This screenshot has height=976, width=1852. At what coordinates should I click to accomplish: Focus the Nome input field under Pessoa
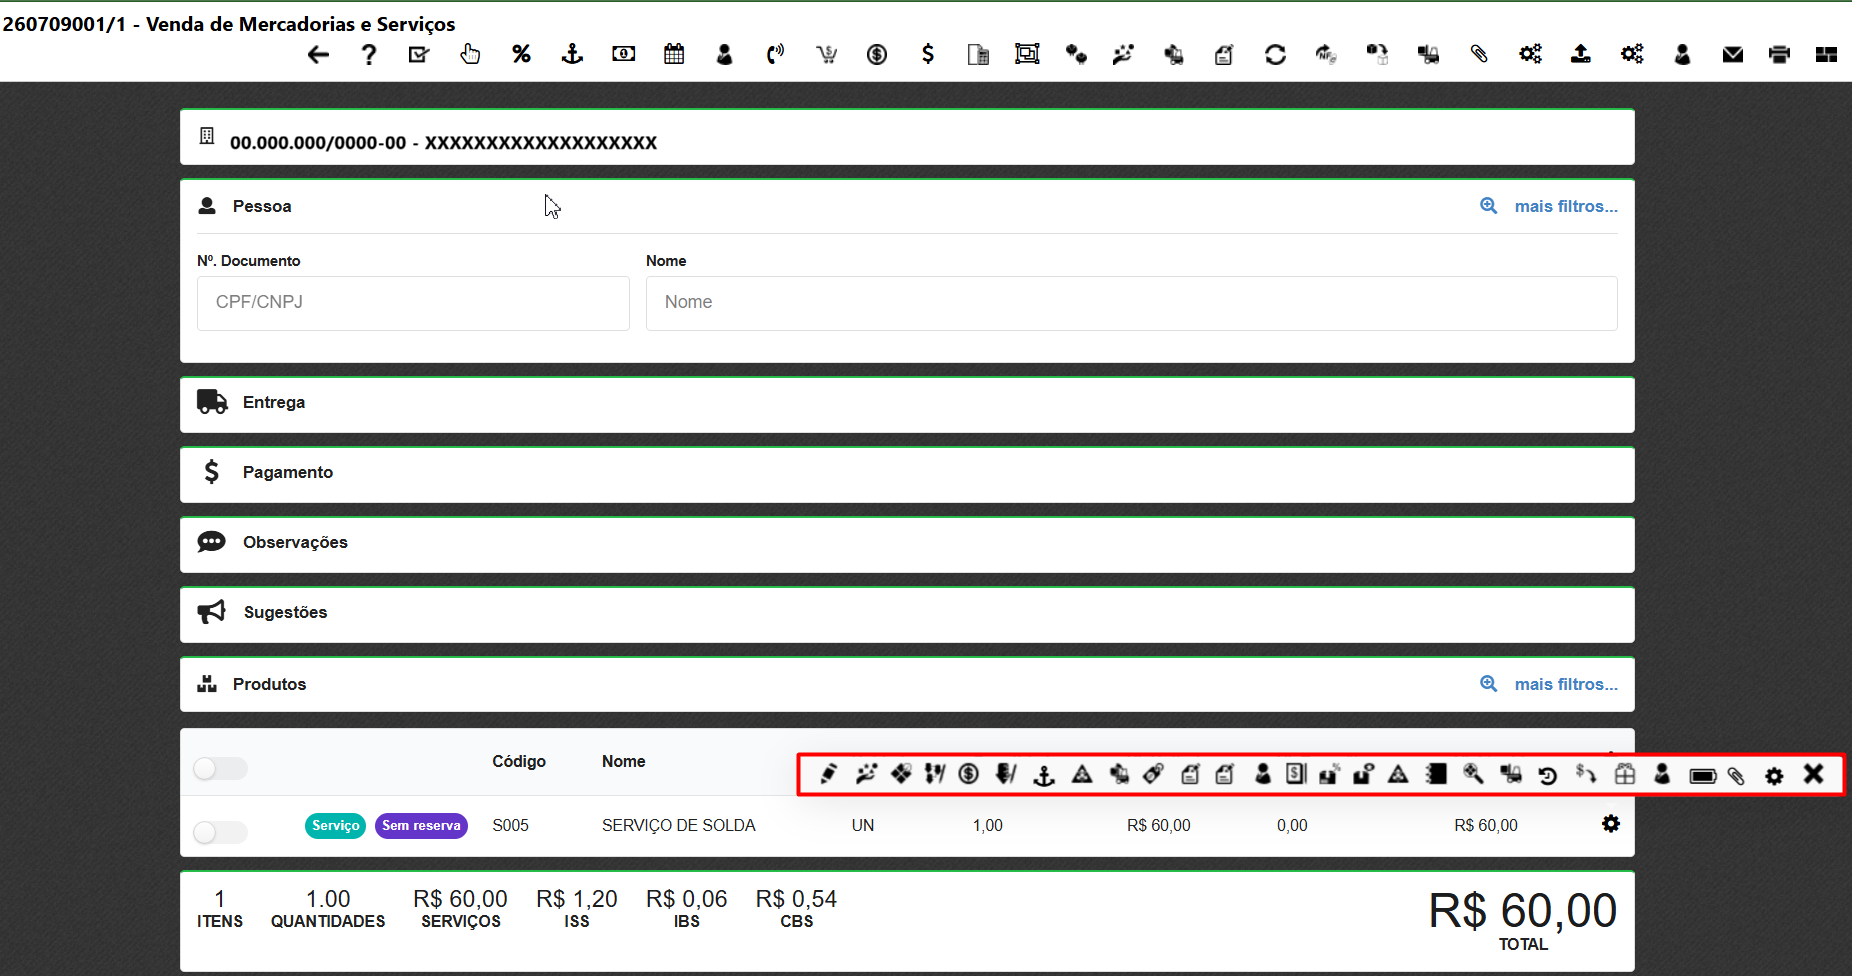click(x=1131, y=303)
